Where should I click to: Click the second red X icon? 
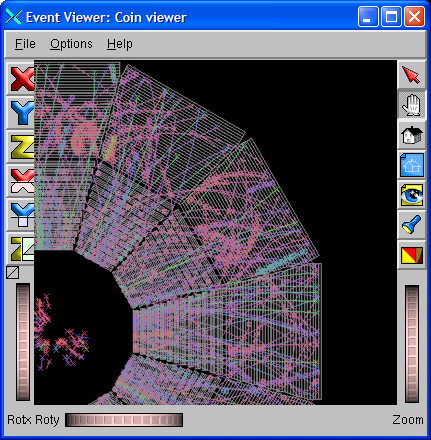click(21, 181)
